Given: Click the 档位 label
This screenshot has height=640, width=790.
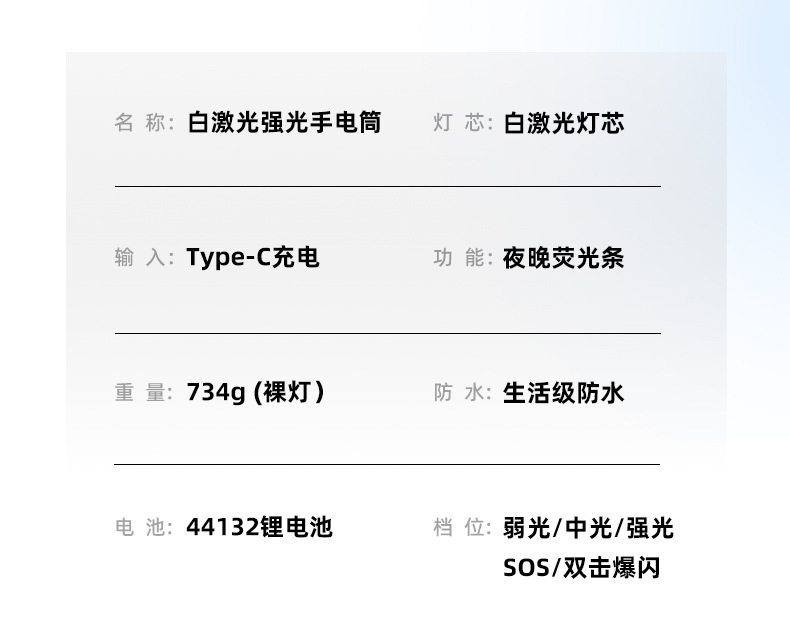Looking at the screenshot, I should [462, 527].
